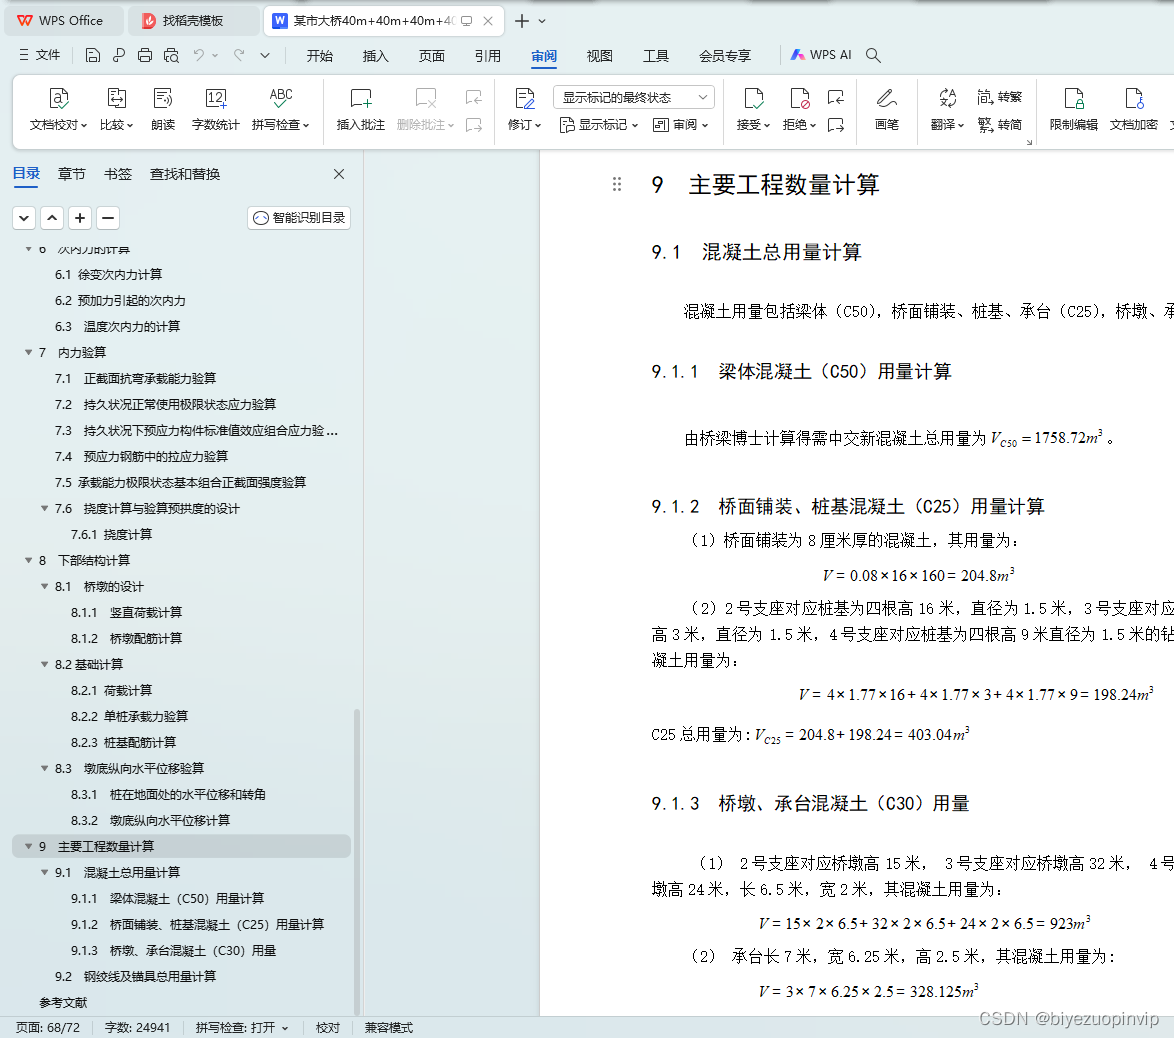Image resolution: width=1174 pixels, height=1038 pixels.
Task: Switch to 书签 navigation tab
Action: coord(118,174)
